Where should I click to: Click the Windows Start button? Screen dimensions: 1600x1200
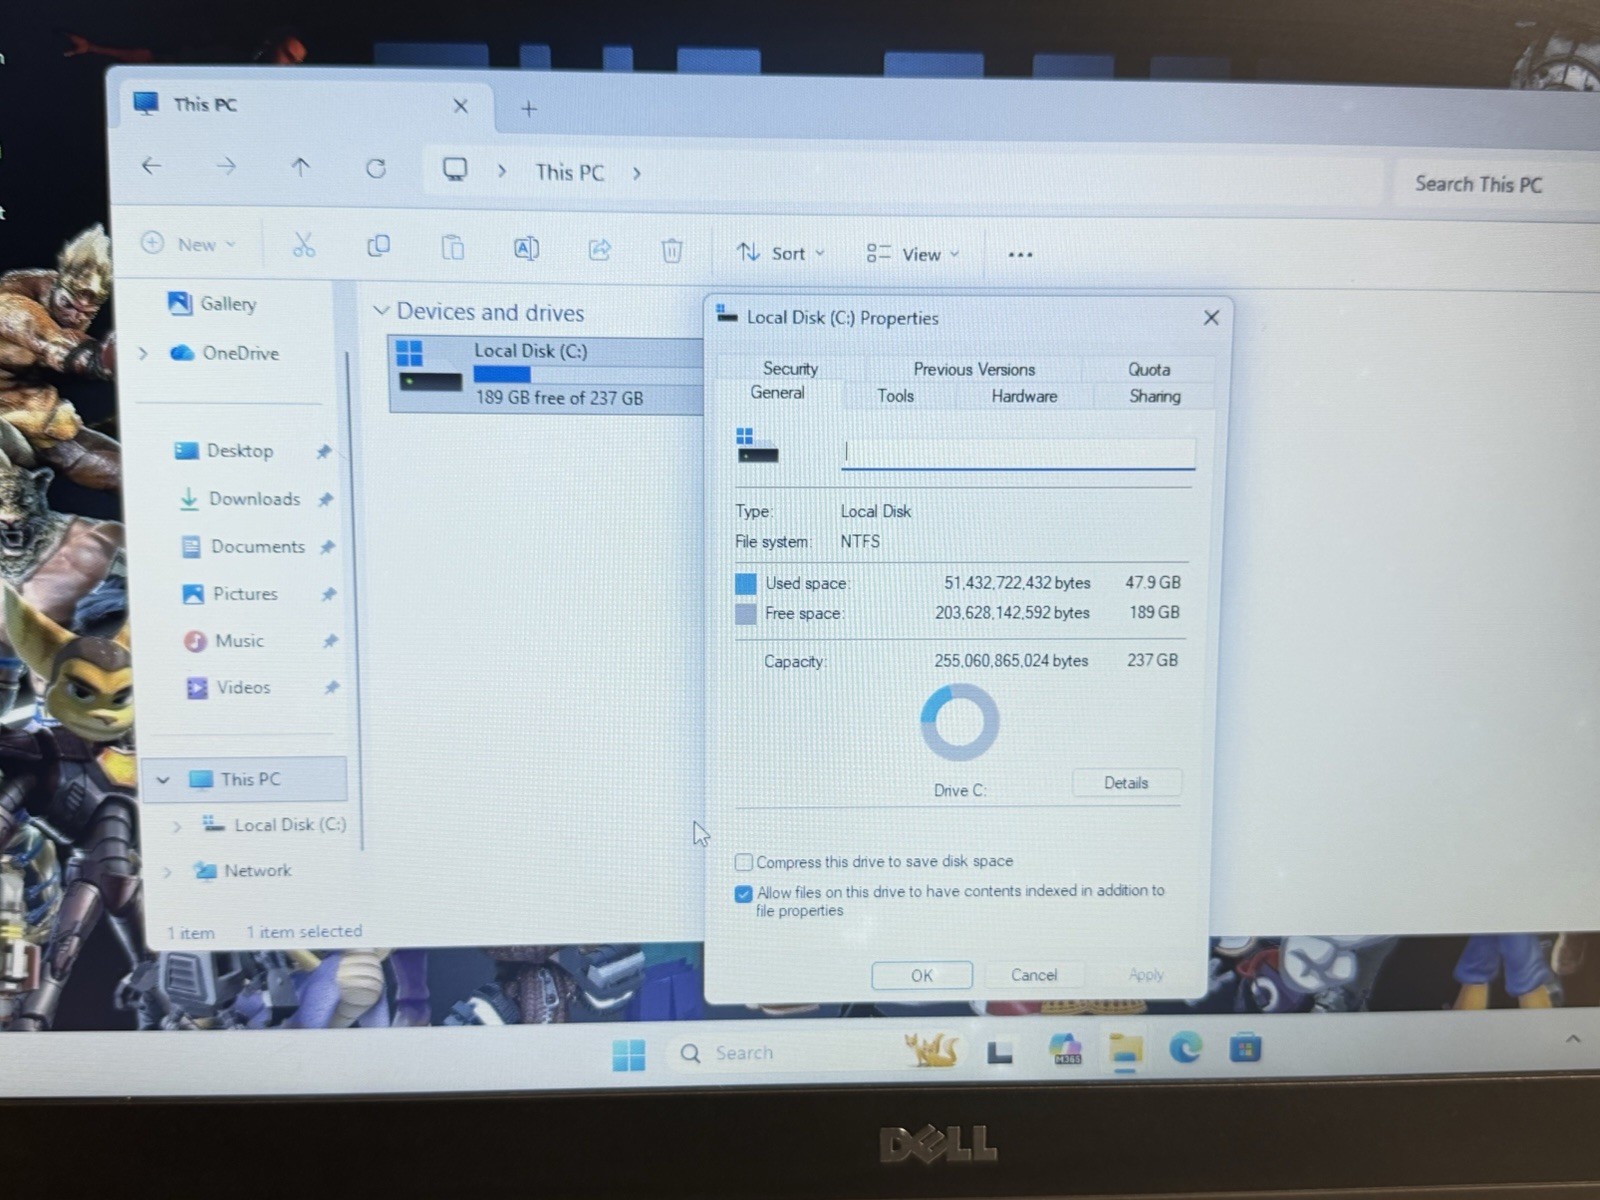coord(628,1054)
